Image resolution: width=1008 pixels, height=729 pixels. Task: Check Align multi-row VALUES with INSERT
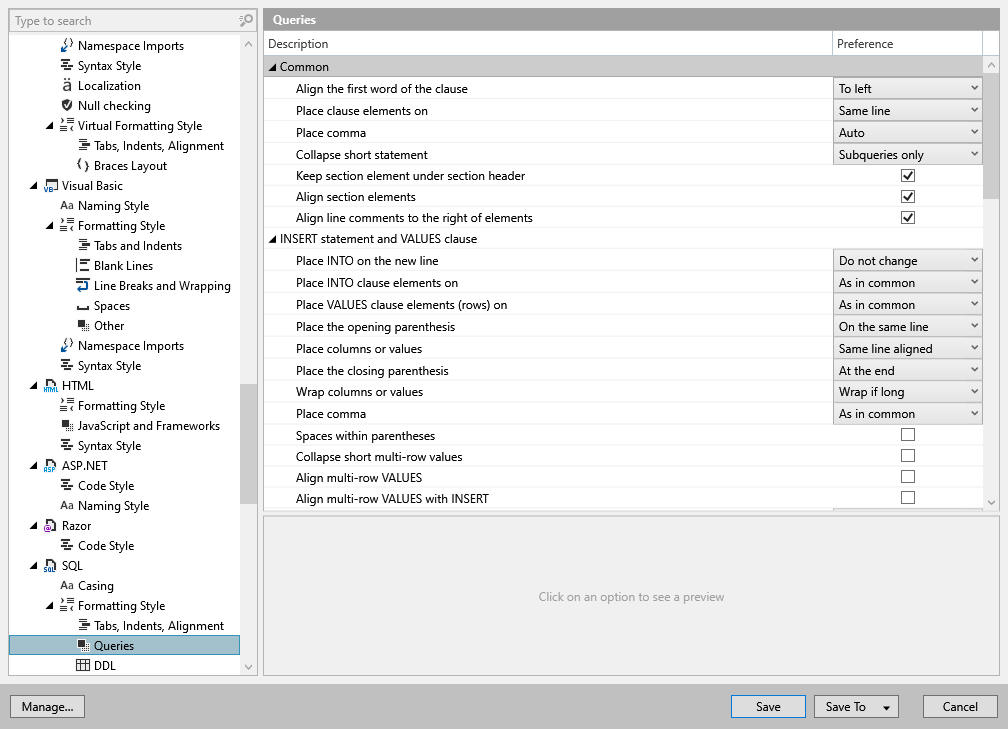[908, 498]
